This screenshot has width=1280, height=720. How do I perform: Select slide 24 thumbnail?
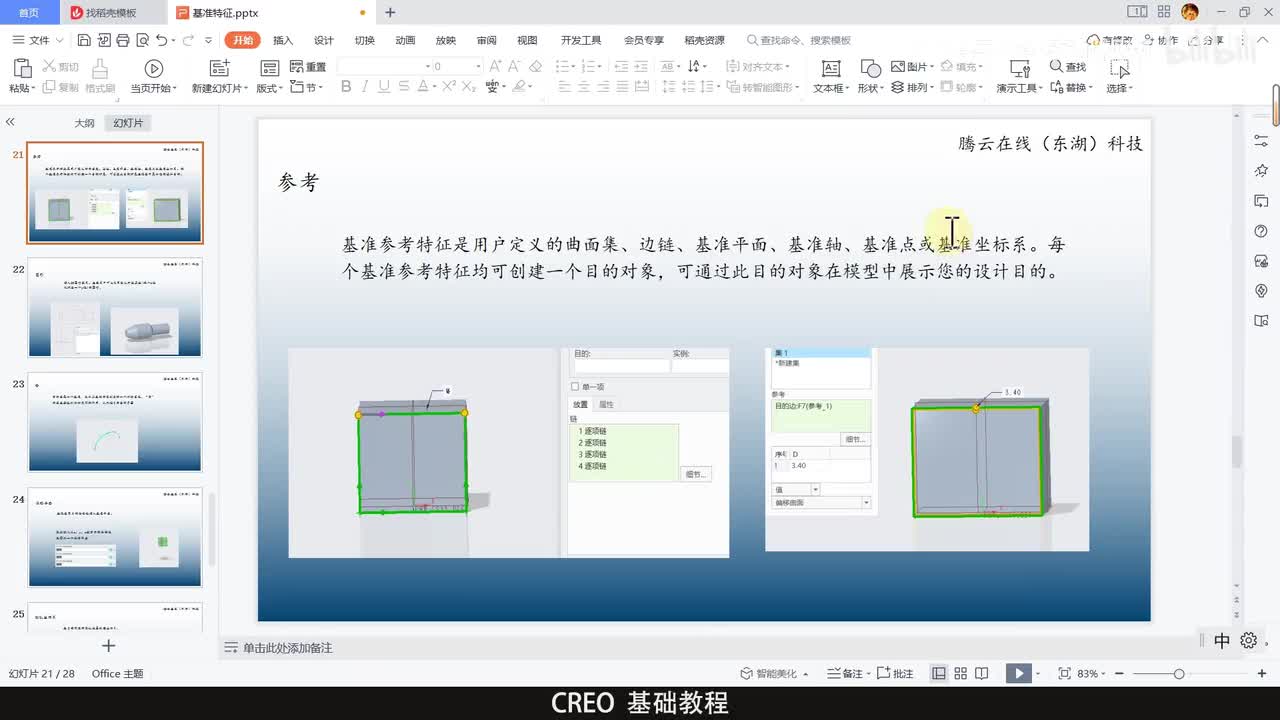coord(115,538)
